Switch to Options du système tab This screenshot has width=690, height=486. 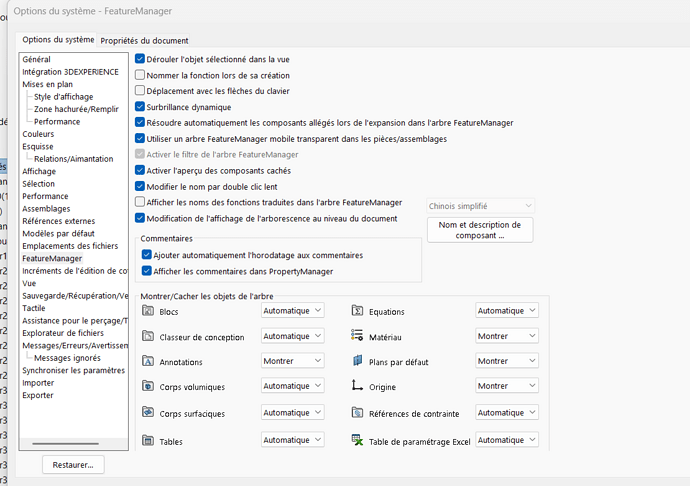click(x=58, y=40)
